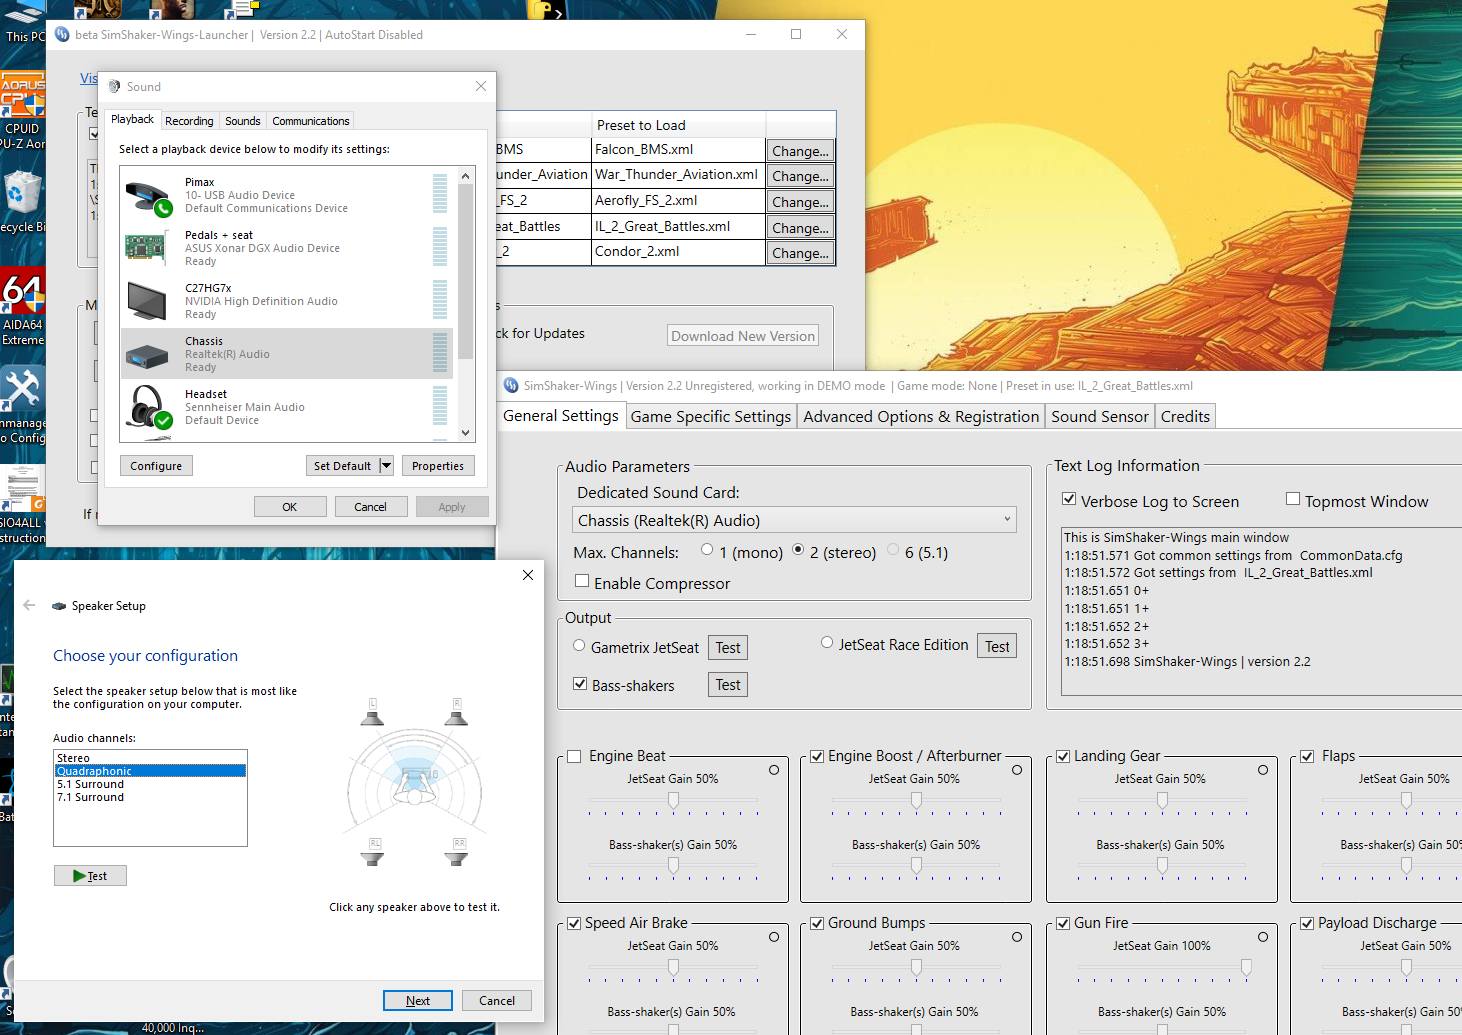This screenshot has width=1462, height=1035.
Task: Open the AIDA64 Extreme desktop icon
Action: click(x=22, y=307)
